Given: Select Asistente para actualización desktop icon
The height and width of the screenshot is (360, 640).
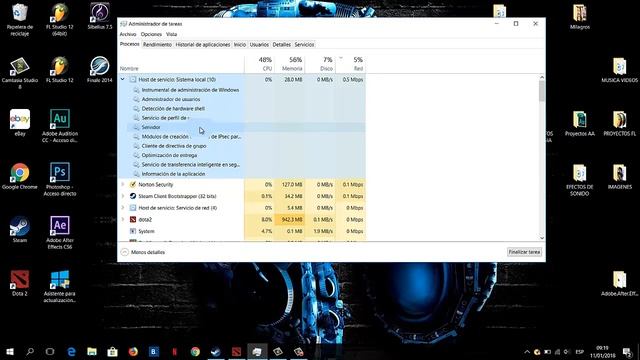Looking at the screenshot, I should pos(60,286).
